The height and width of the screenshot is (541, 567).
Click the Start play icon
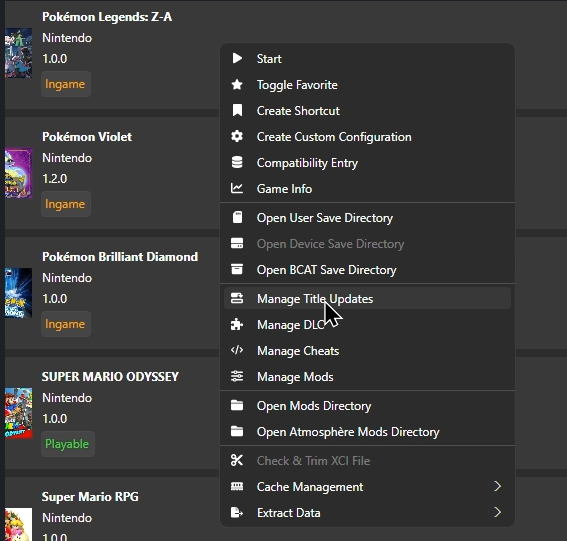coord(237,59)
